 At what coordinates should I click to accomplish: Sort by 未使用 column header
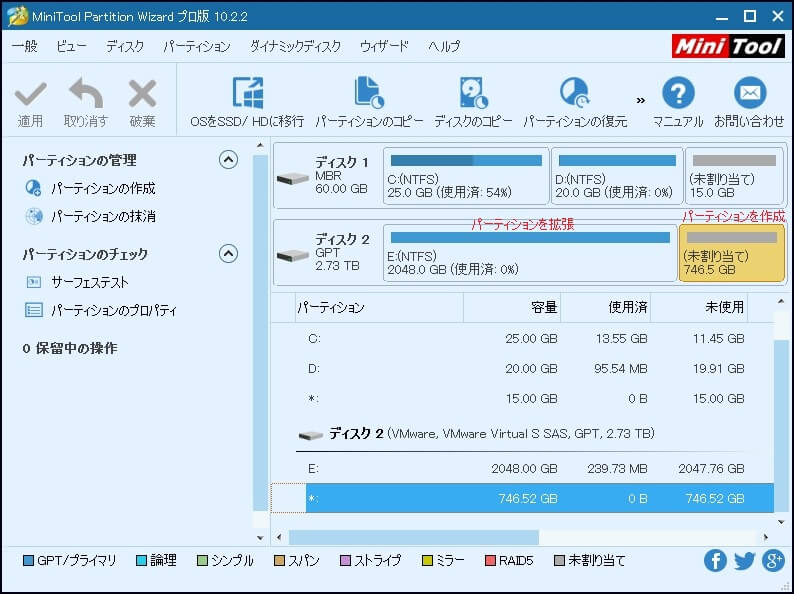pyautogui.click(x=699, y=307)
